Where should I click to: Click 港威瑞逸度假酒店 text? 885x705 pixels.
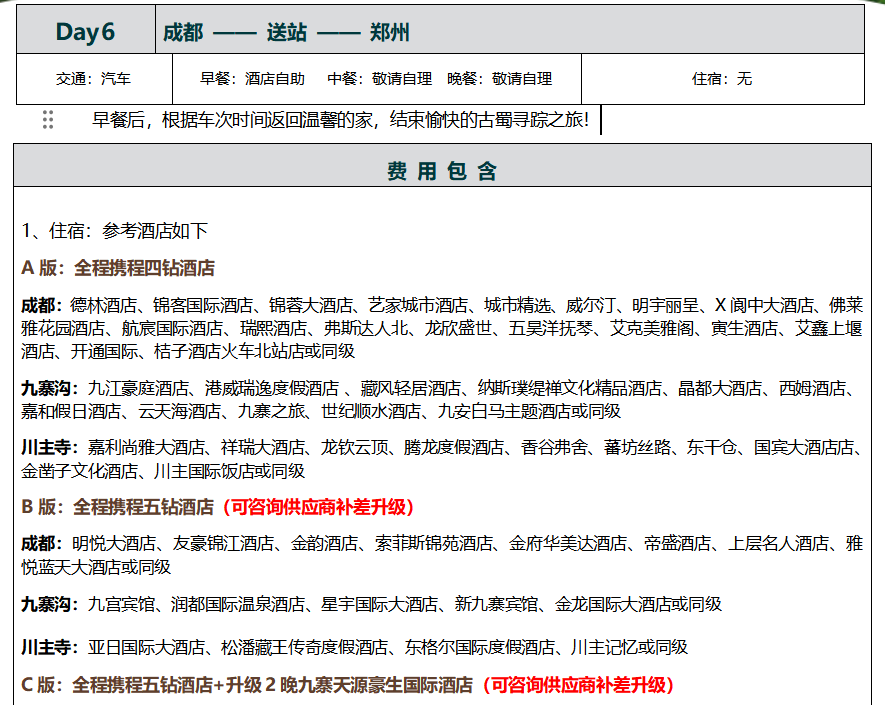(272, 388)
